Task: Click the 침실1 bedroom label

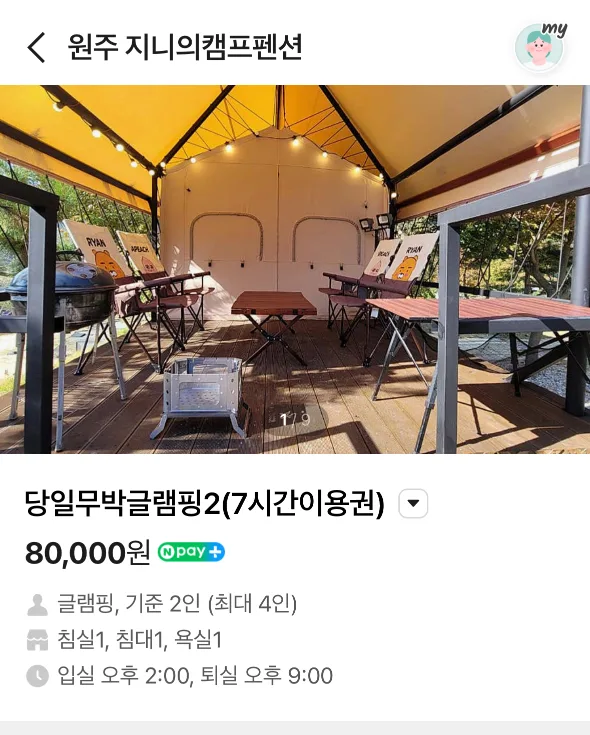Action: point(81,640)
